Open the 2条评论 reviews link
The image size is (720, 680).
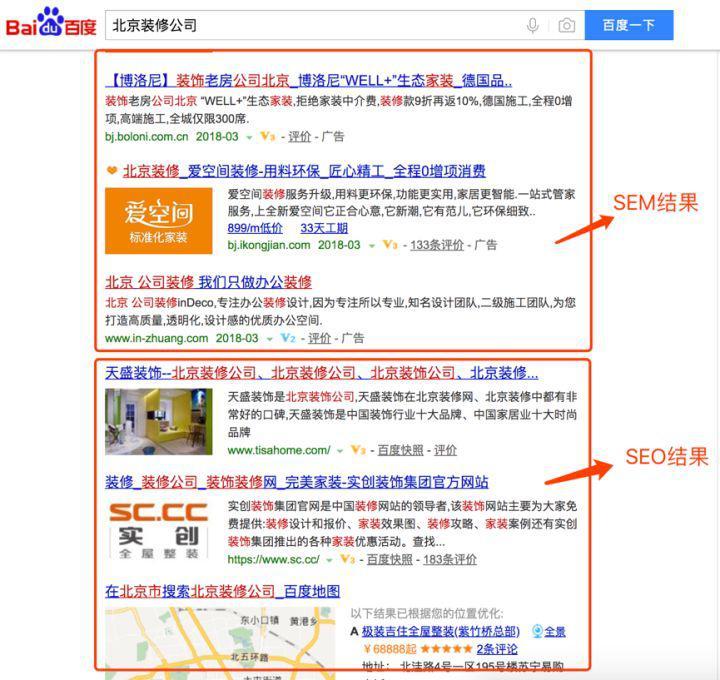tap(497, 649)
